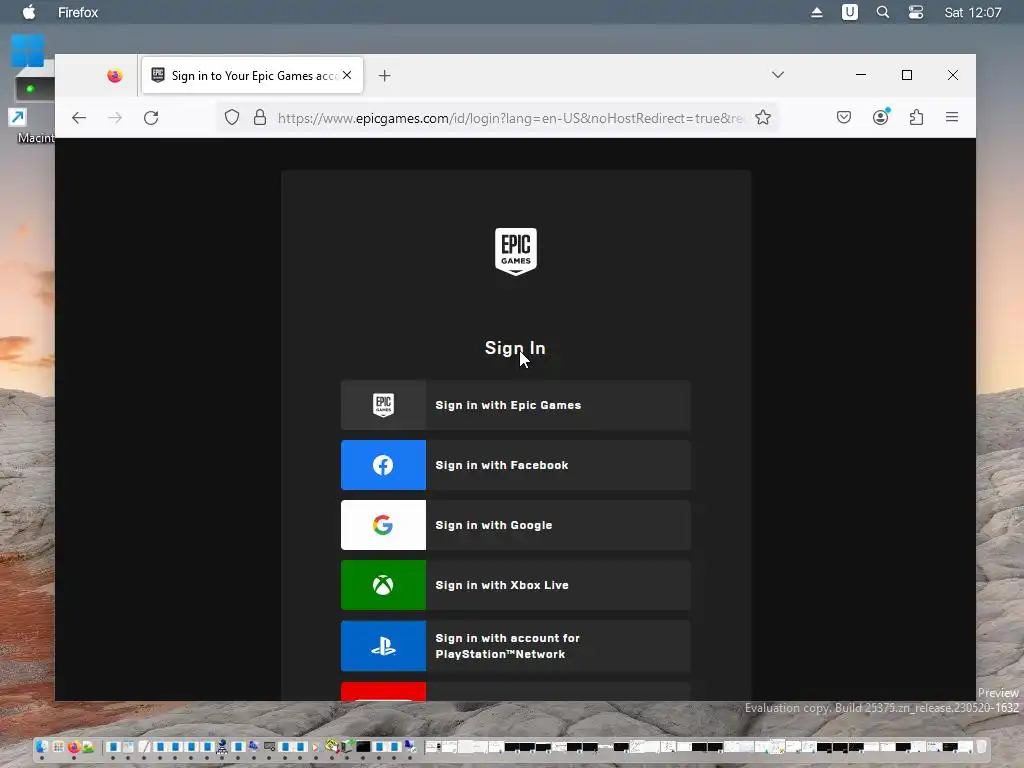Screen dimensions: 1024x768
Task: Open the Trash in the Dock
Action: tap(981, 746)
